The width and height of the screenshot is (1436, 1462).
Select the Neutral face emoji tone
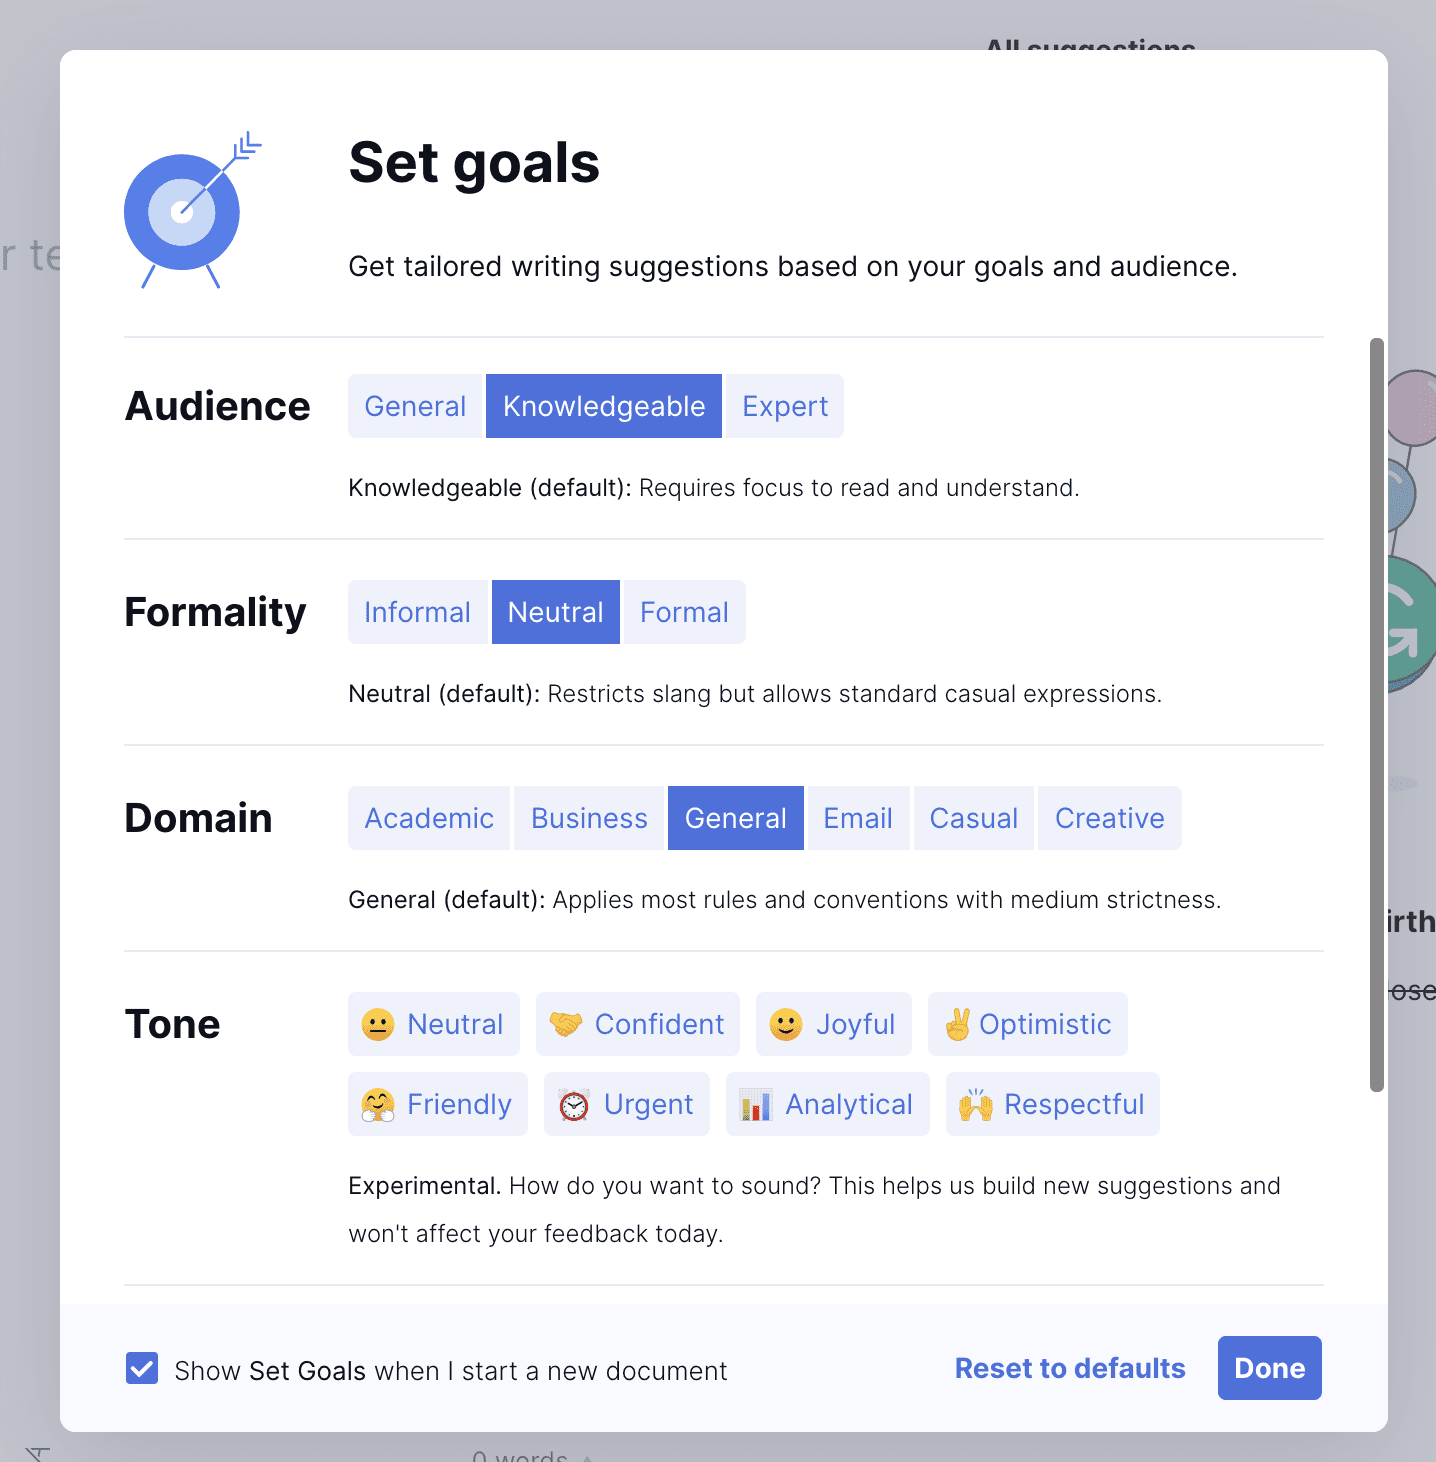(x=434, y=1024)
